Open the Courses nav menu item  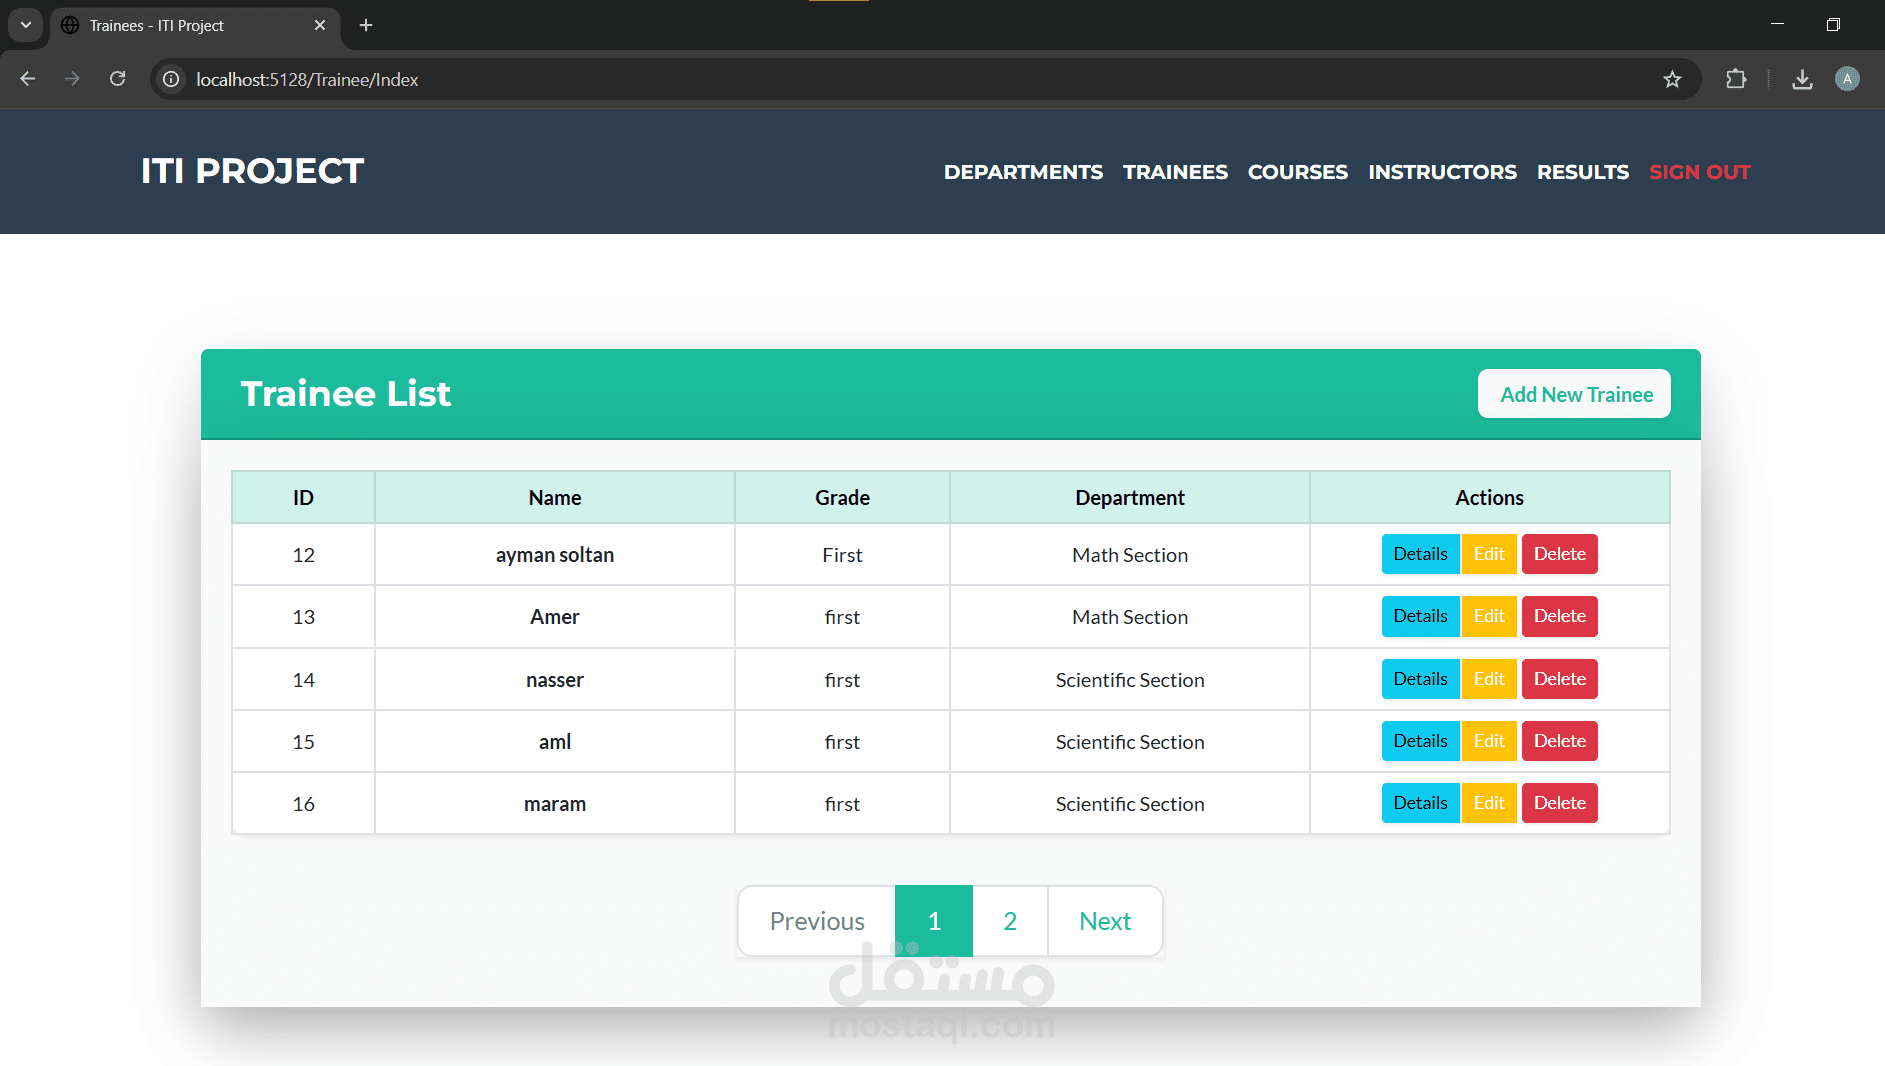(x=1298, y=172)
